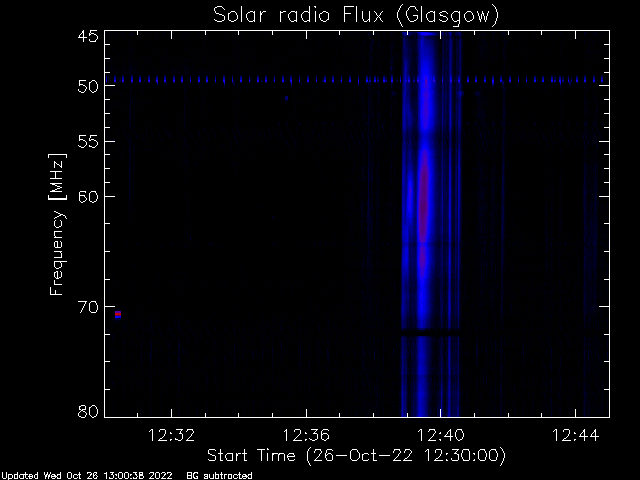Select the 70 frequency axis label
Image resolution: width=640 pixels, height=480 pixels.
pos(88,307)
